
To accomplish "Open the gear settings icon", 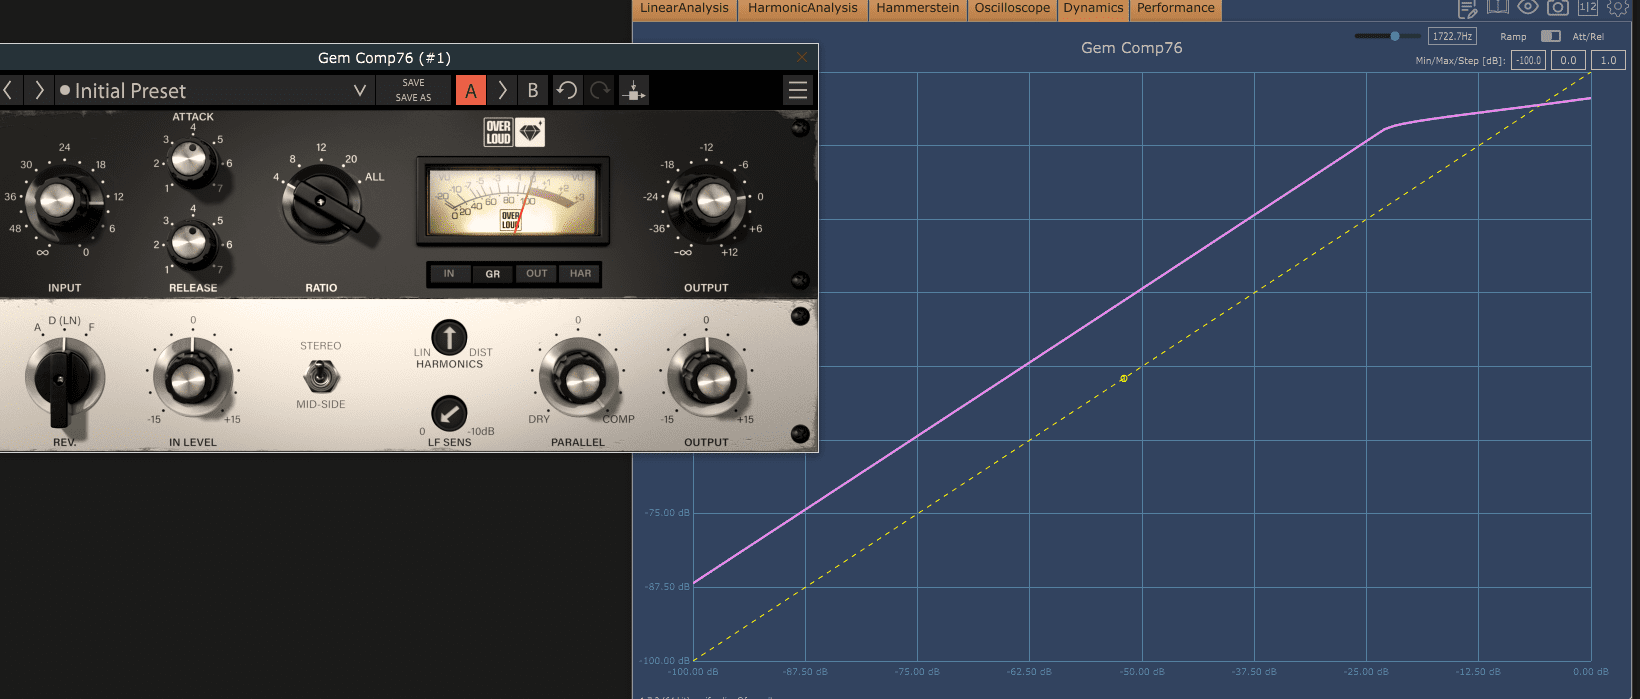I will (x=1618, y=7).
